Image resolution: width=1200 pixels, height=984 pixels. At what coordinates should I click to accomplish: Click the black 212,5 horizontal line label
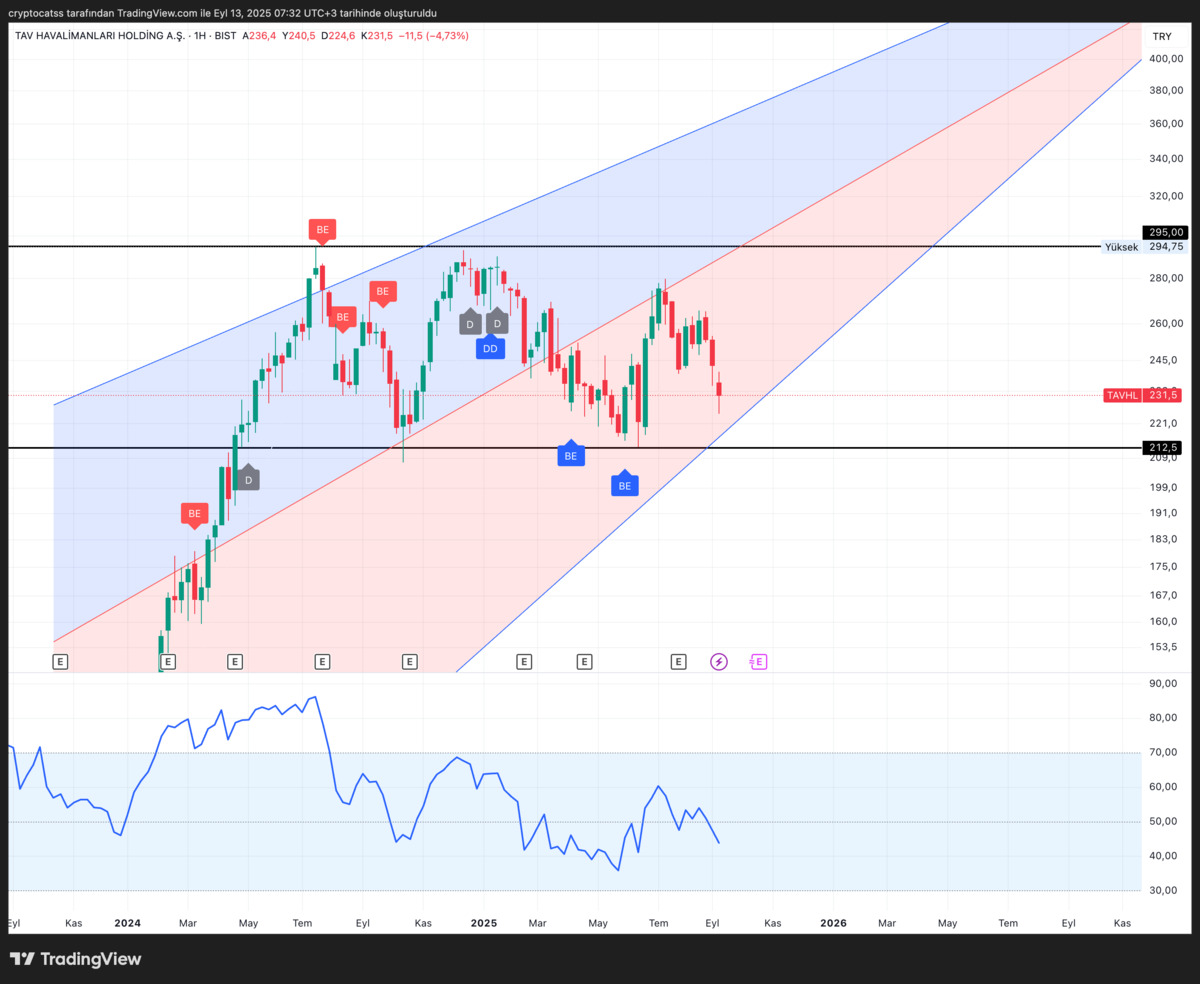tap(1163, 447)
